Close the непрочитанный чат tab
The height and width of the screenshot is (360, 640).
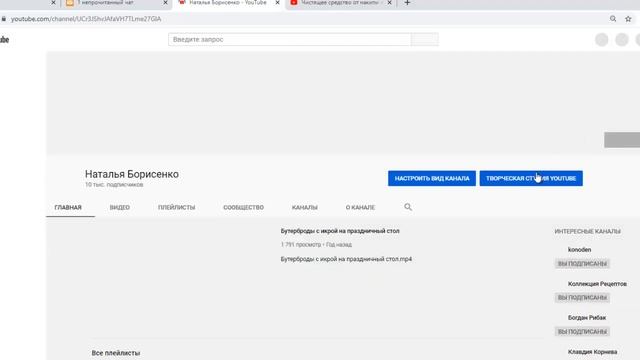coord(165,3)
